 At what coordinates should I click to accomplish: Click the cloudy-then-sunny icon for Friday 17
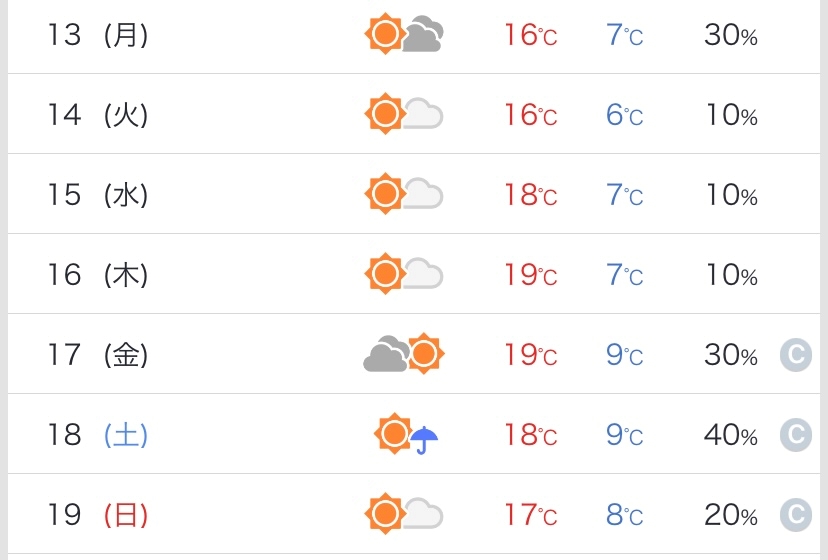[x=404, y=354]
